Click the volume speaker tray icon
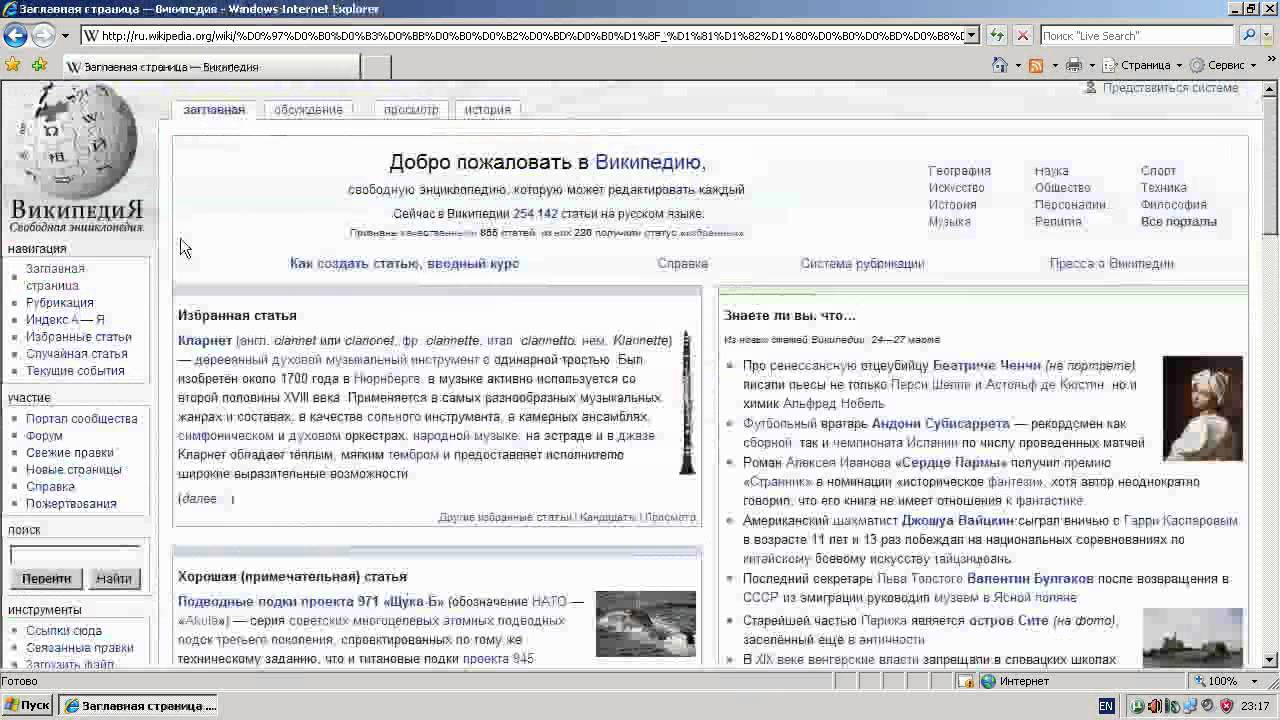 (1156, 706)
